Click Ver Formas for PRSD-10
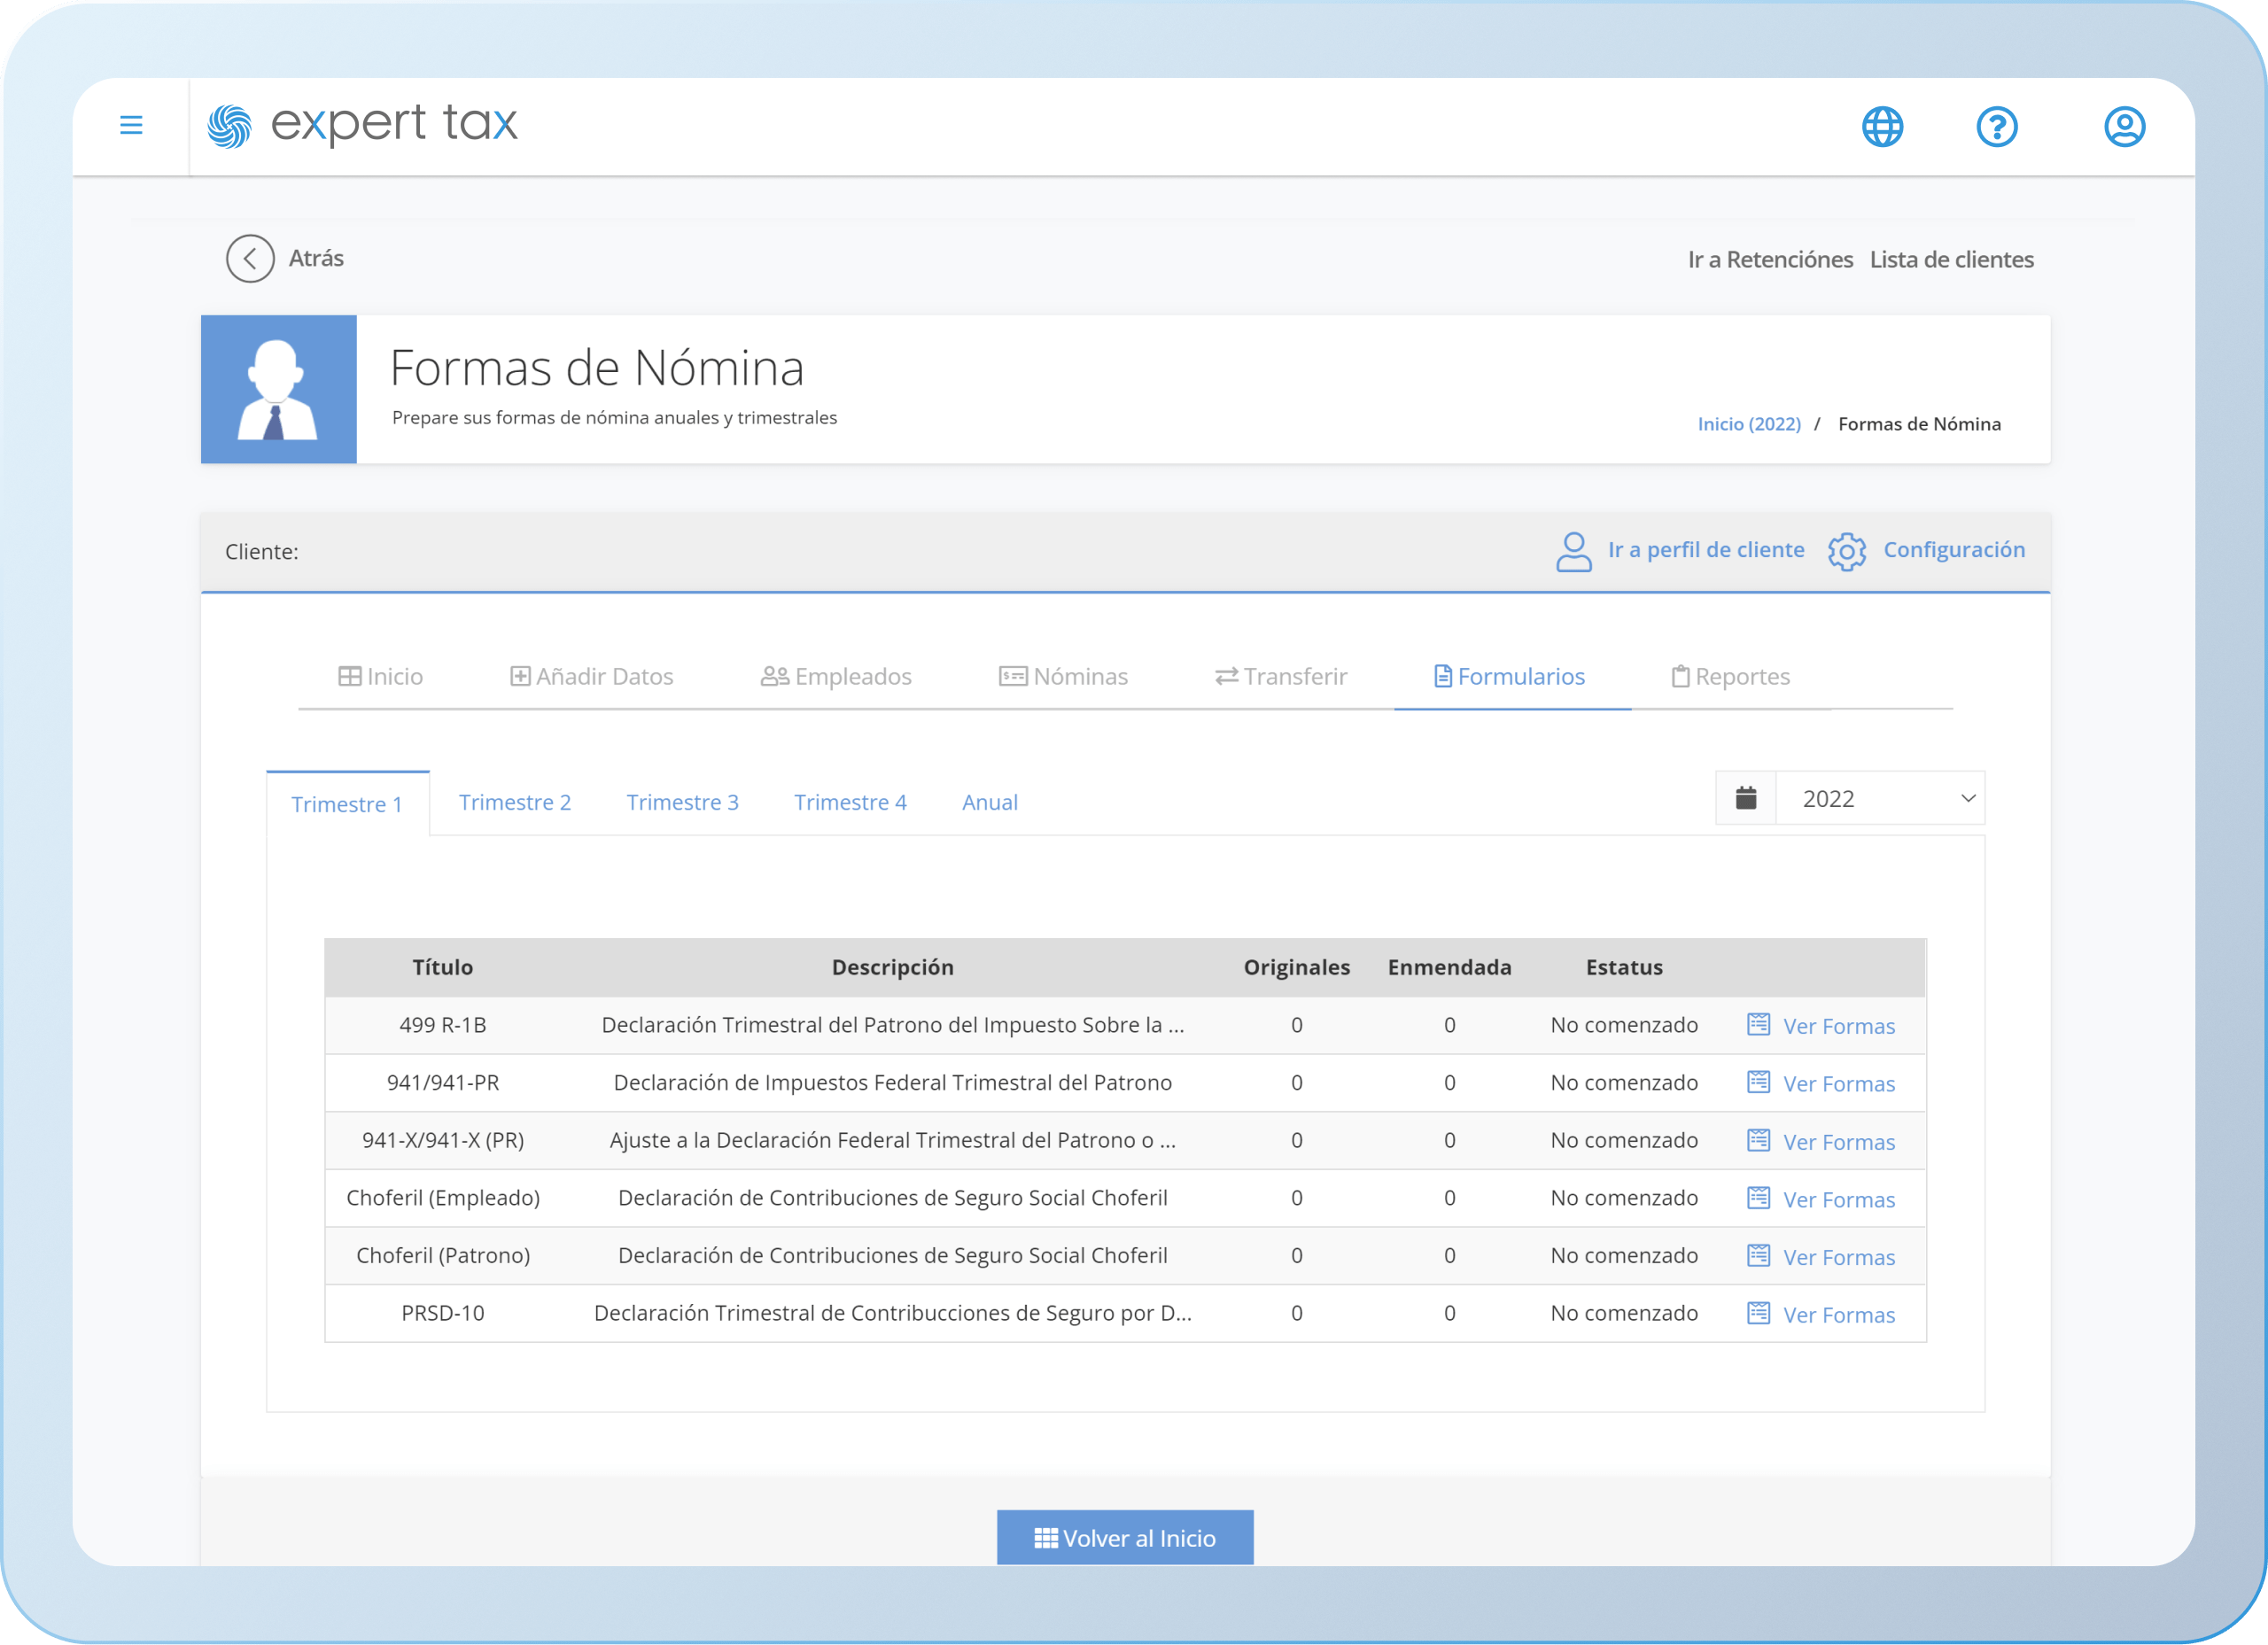This screenshot has height=1645, width=2268. tap(1838, 1315)
